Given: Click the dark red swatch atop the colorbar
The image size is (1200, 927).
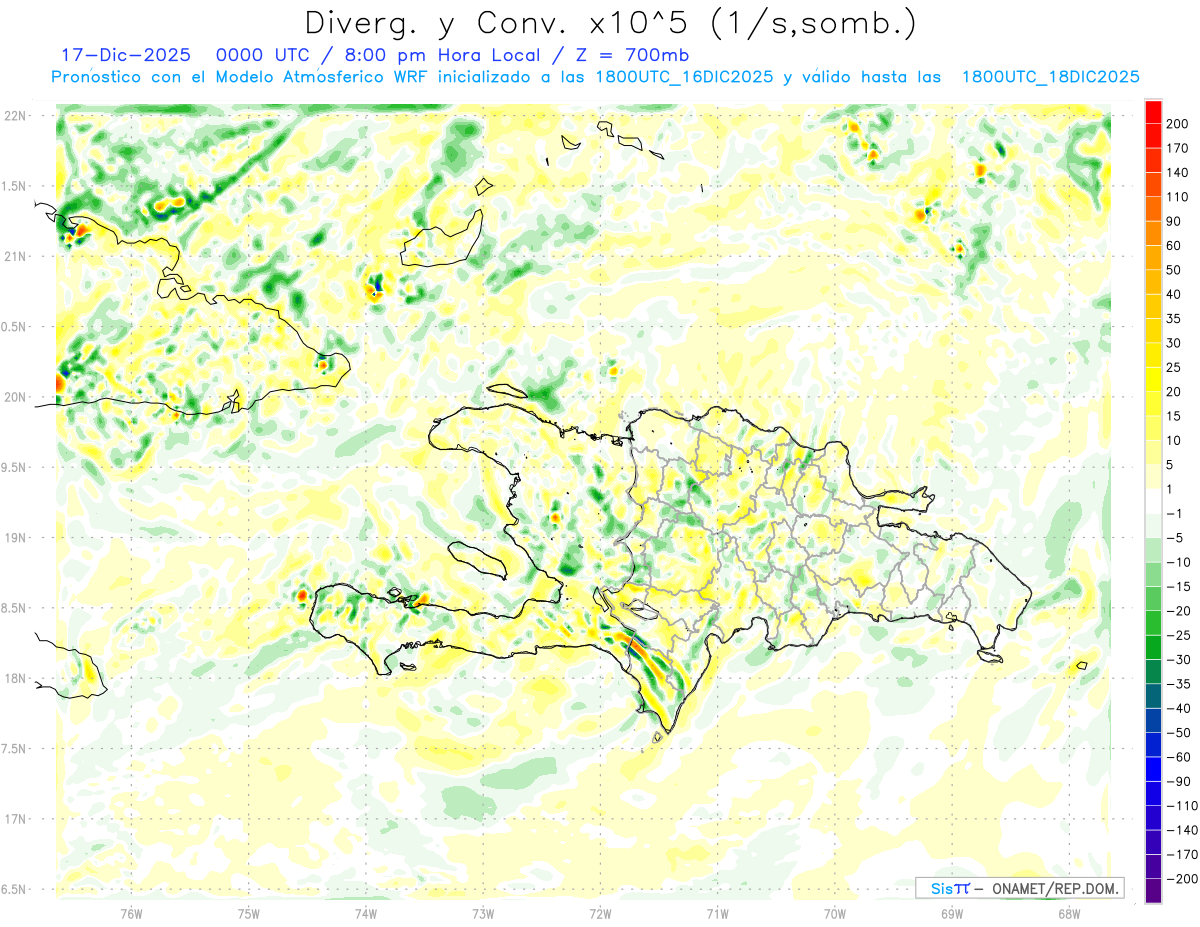Looking at the screenshot, I should 1154,110.
